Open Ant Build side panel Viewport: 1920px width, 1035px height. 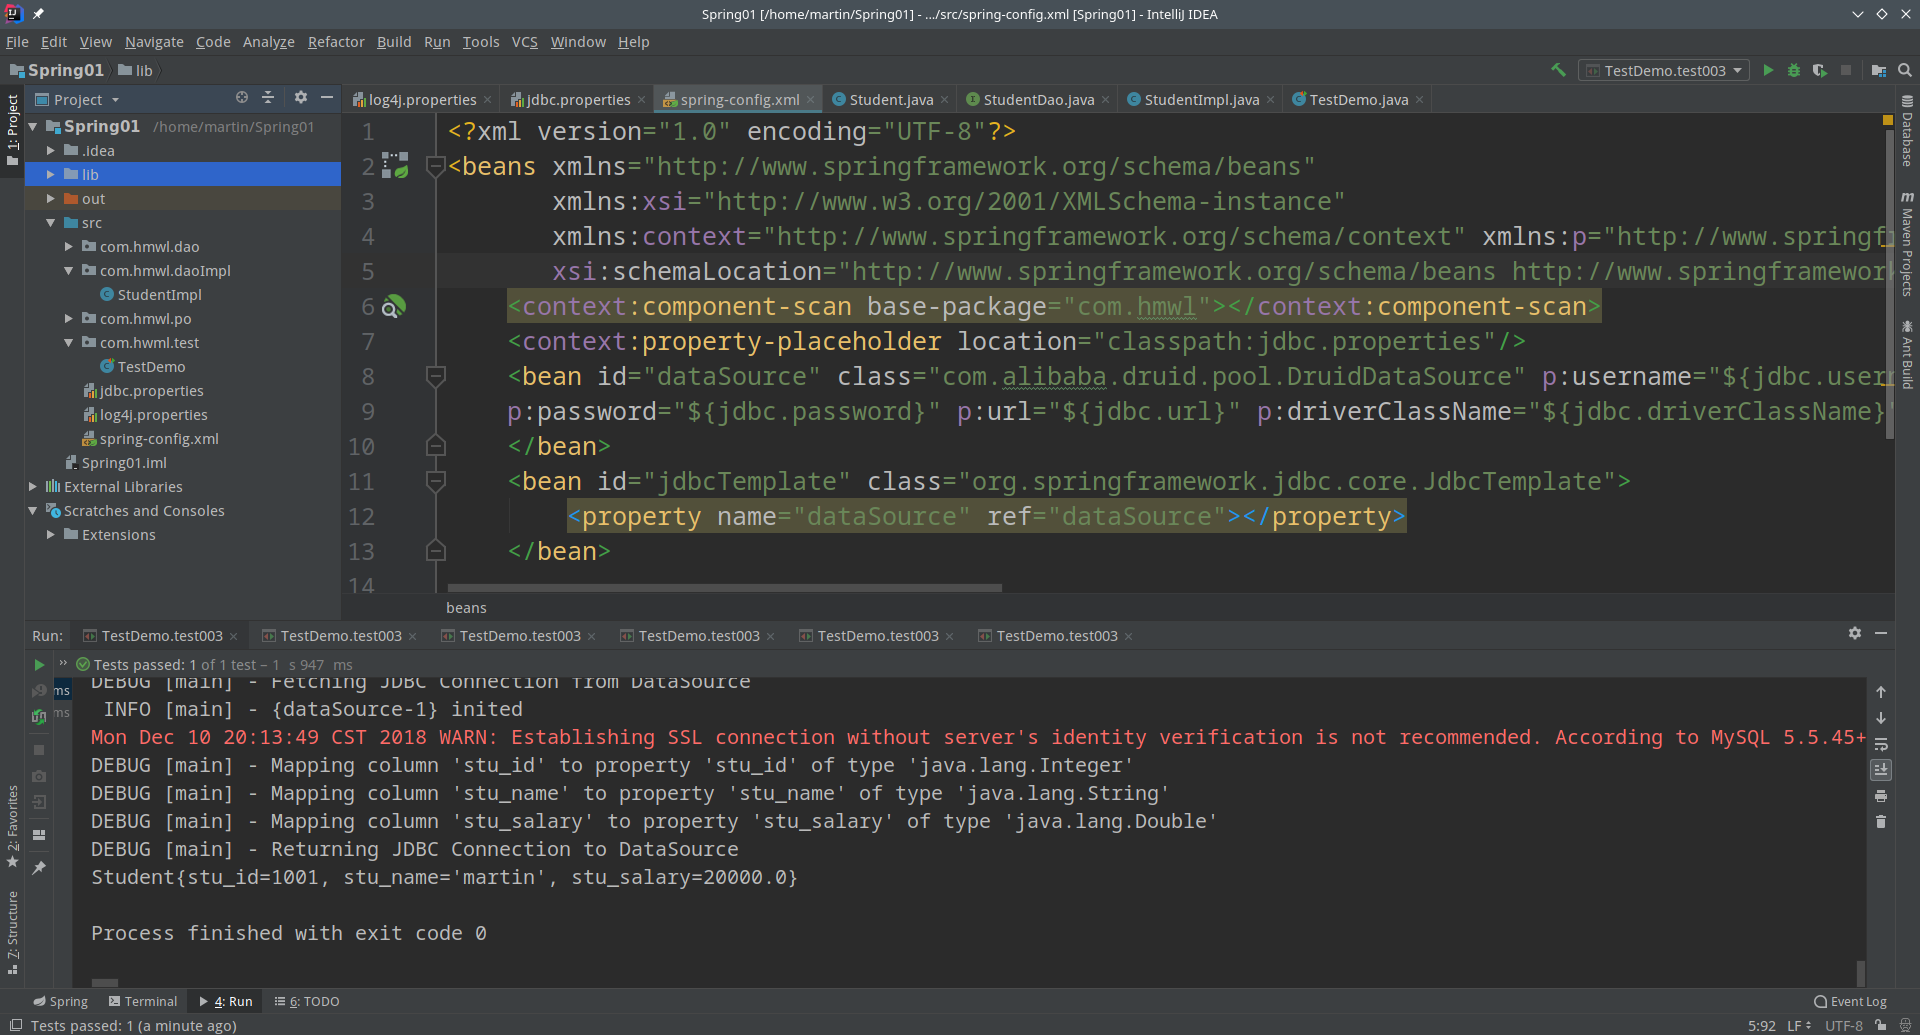(x=1907, y=355)
